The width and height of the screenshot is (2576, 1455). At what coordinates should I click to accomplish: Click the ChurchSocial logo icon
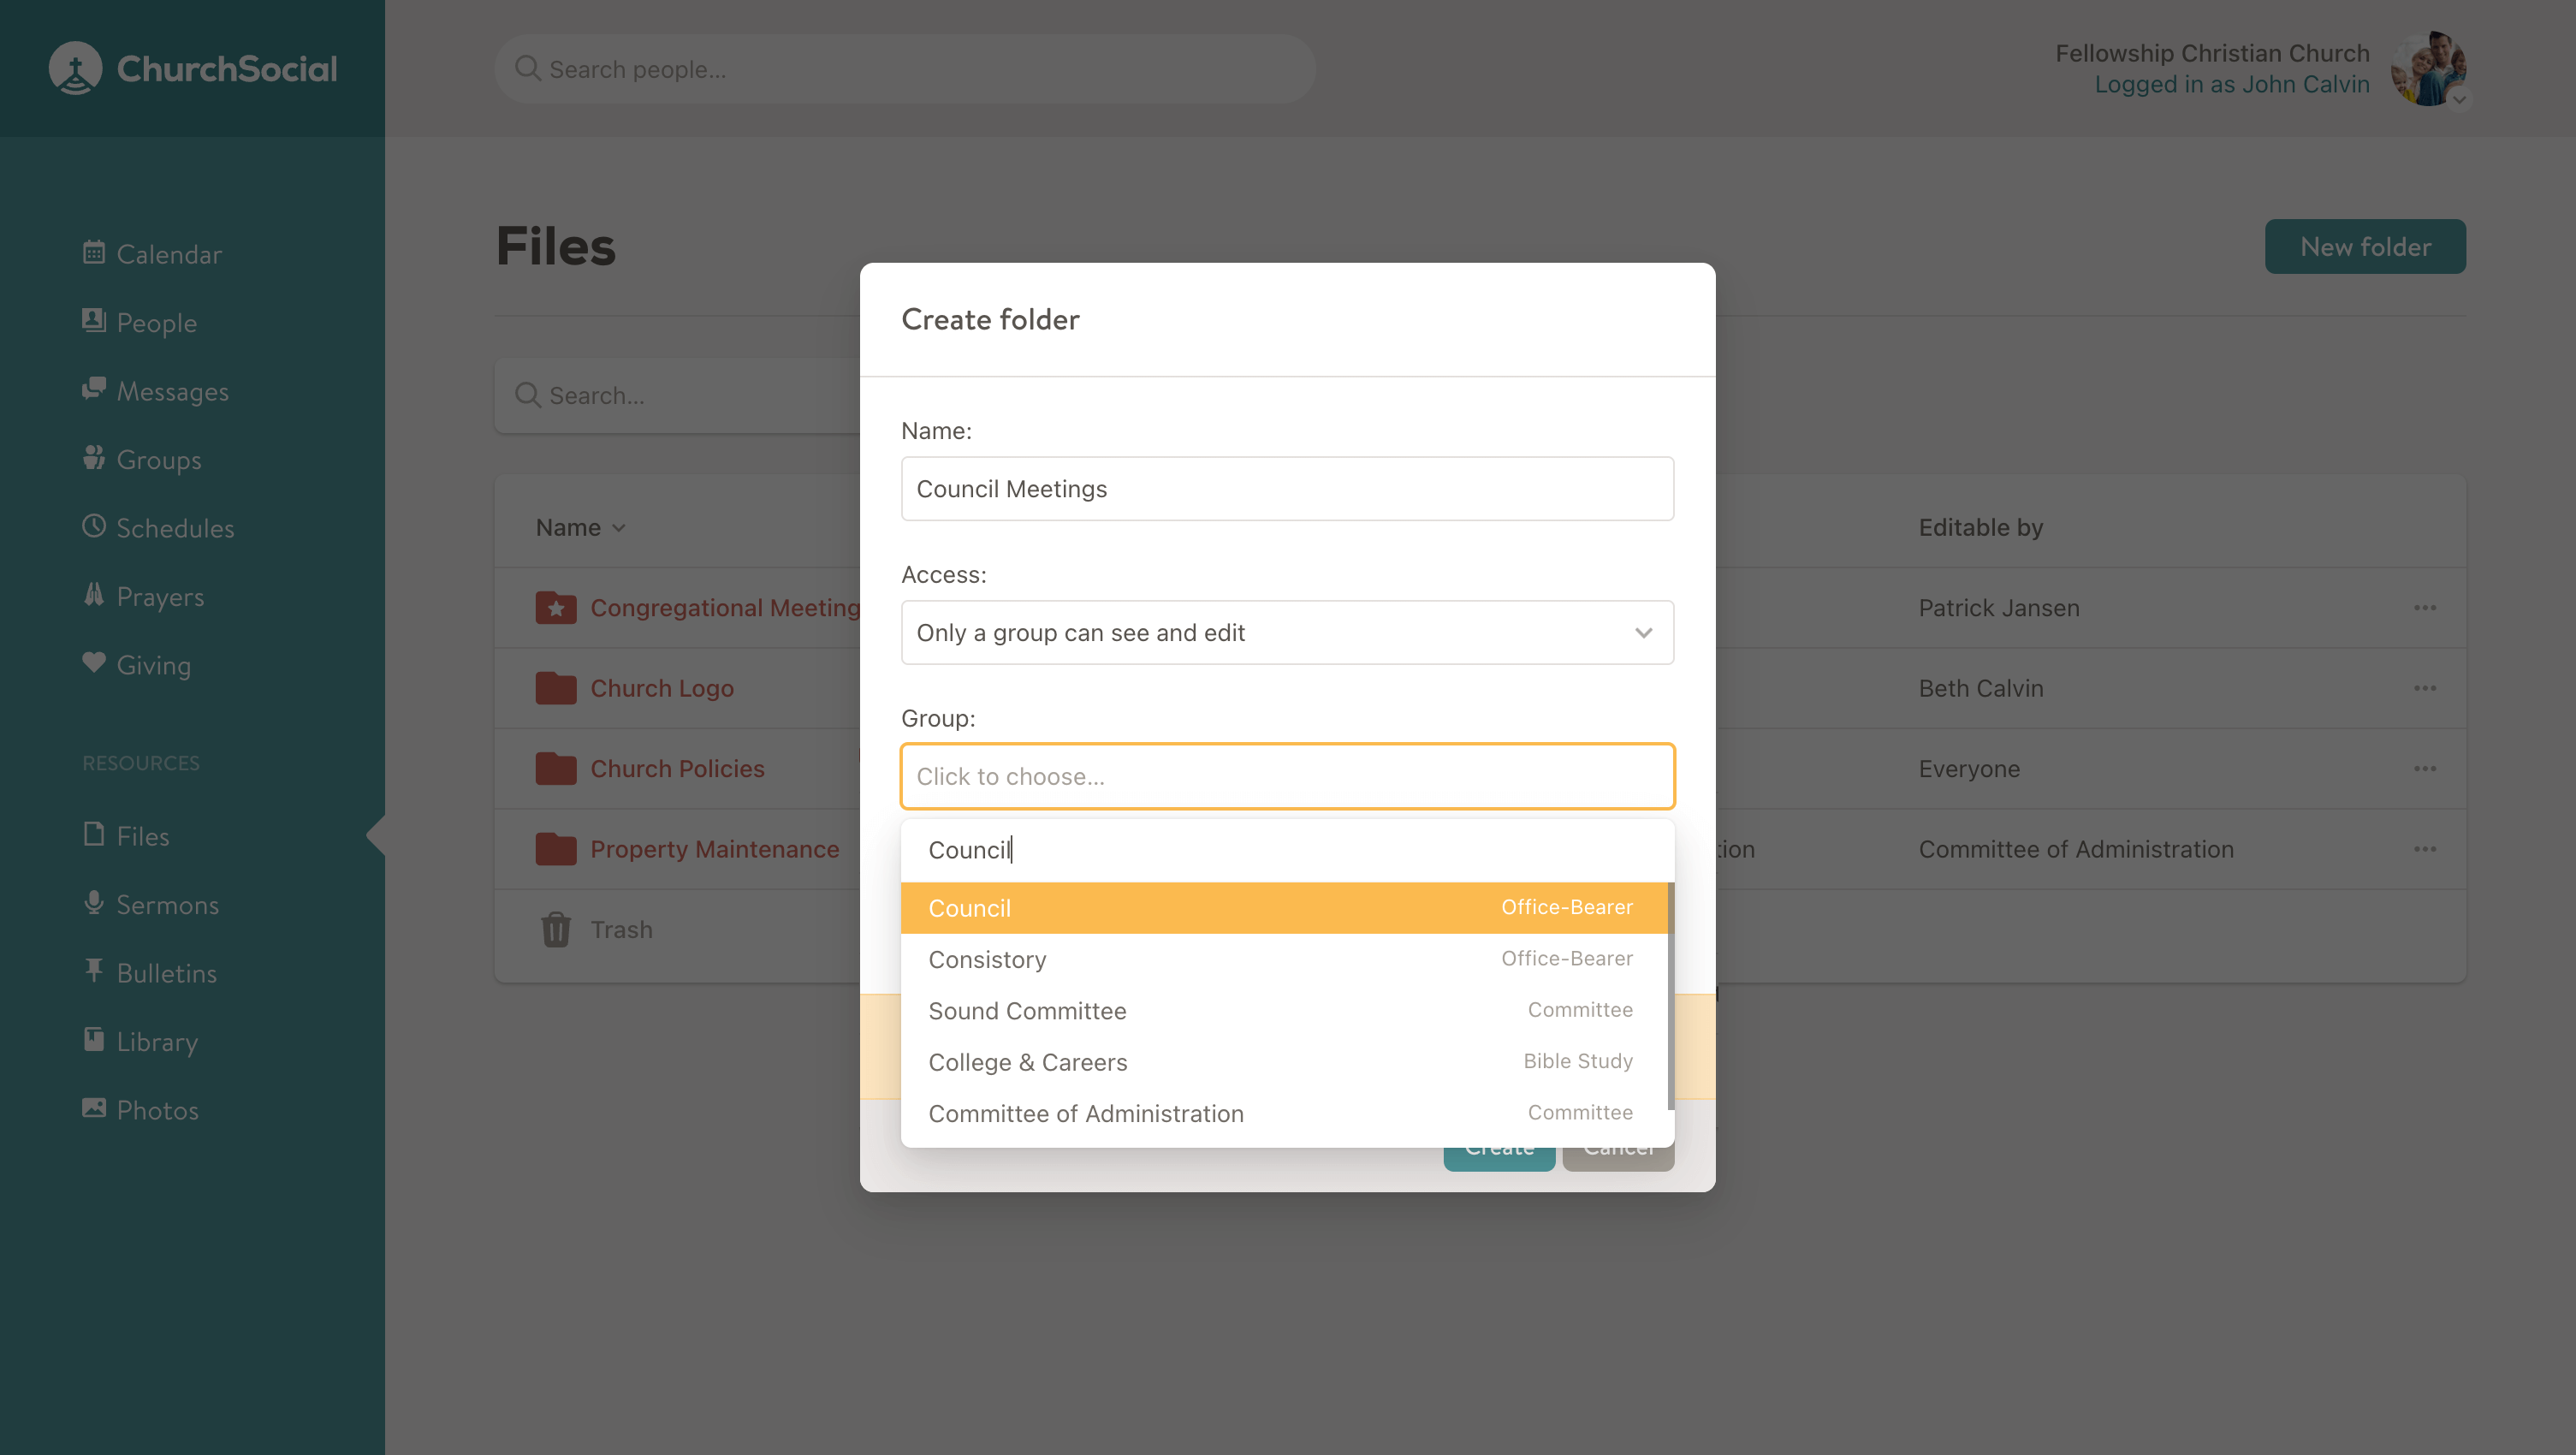[x=75, y=68]
